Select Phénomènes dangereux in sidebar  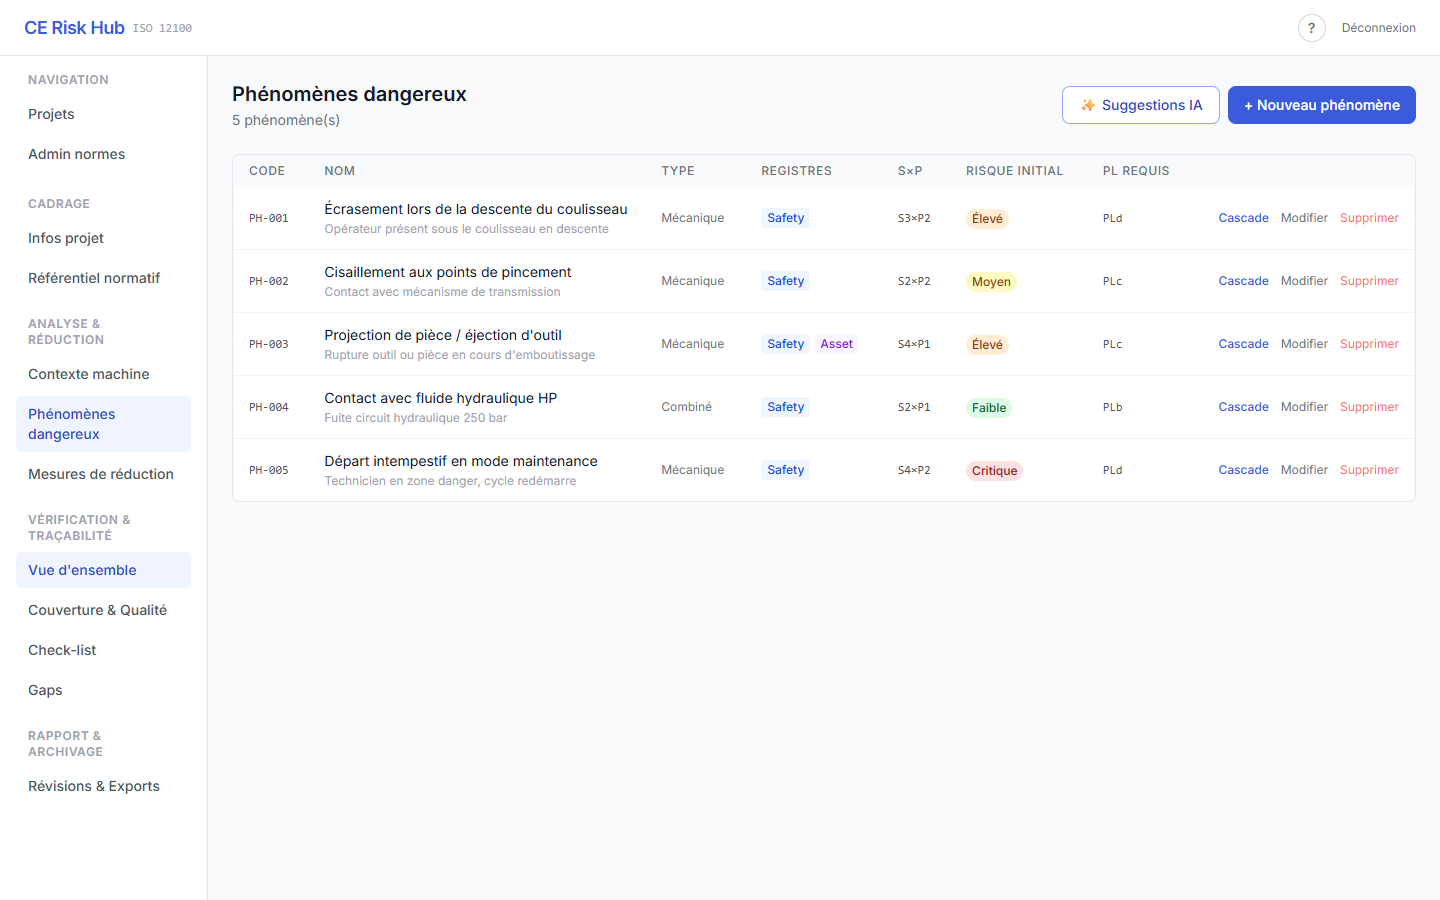click(103, 424)
